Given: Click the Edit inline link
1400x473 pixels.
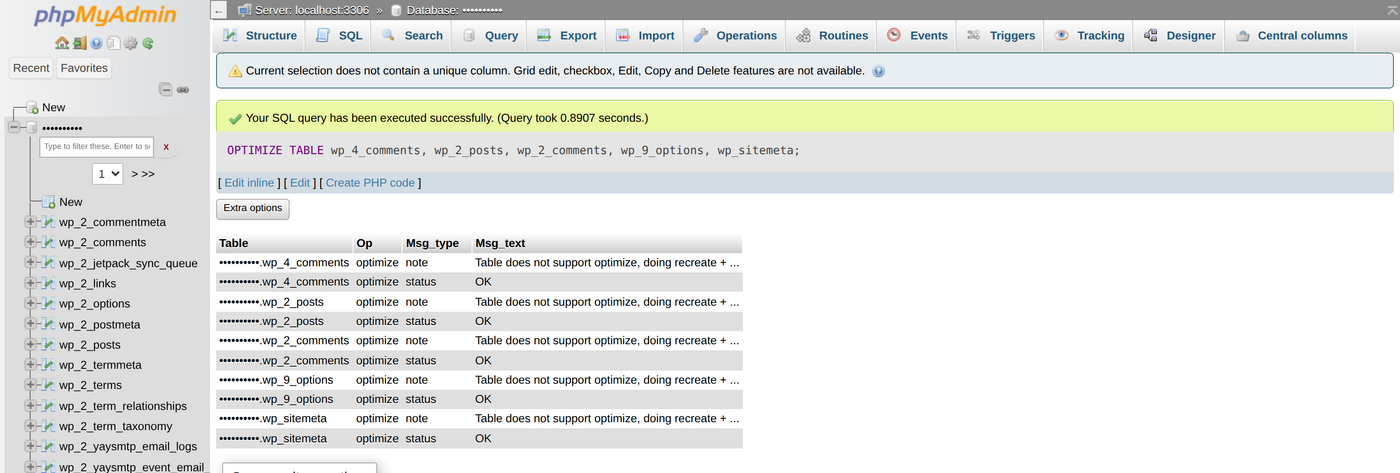Looking at the screenshot, I should pyautogui.click(x=249, y=183).
